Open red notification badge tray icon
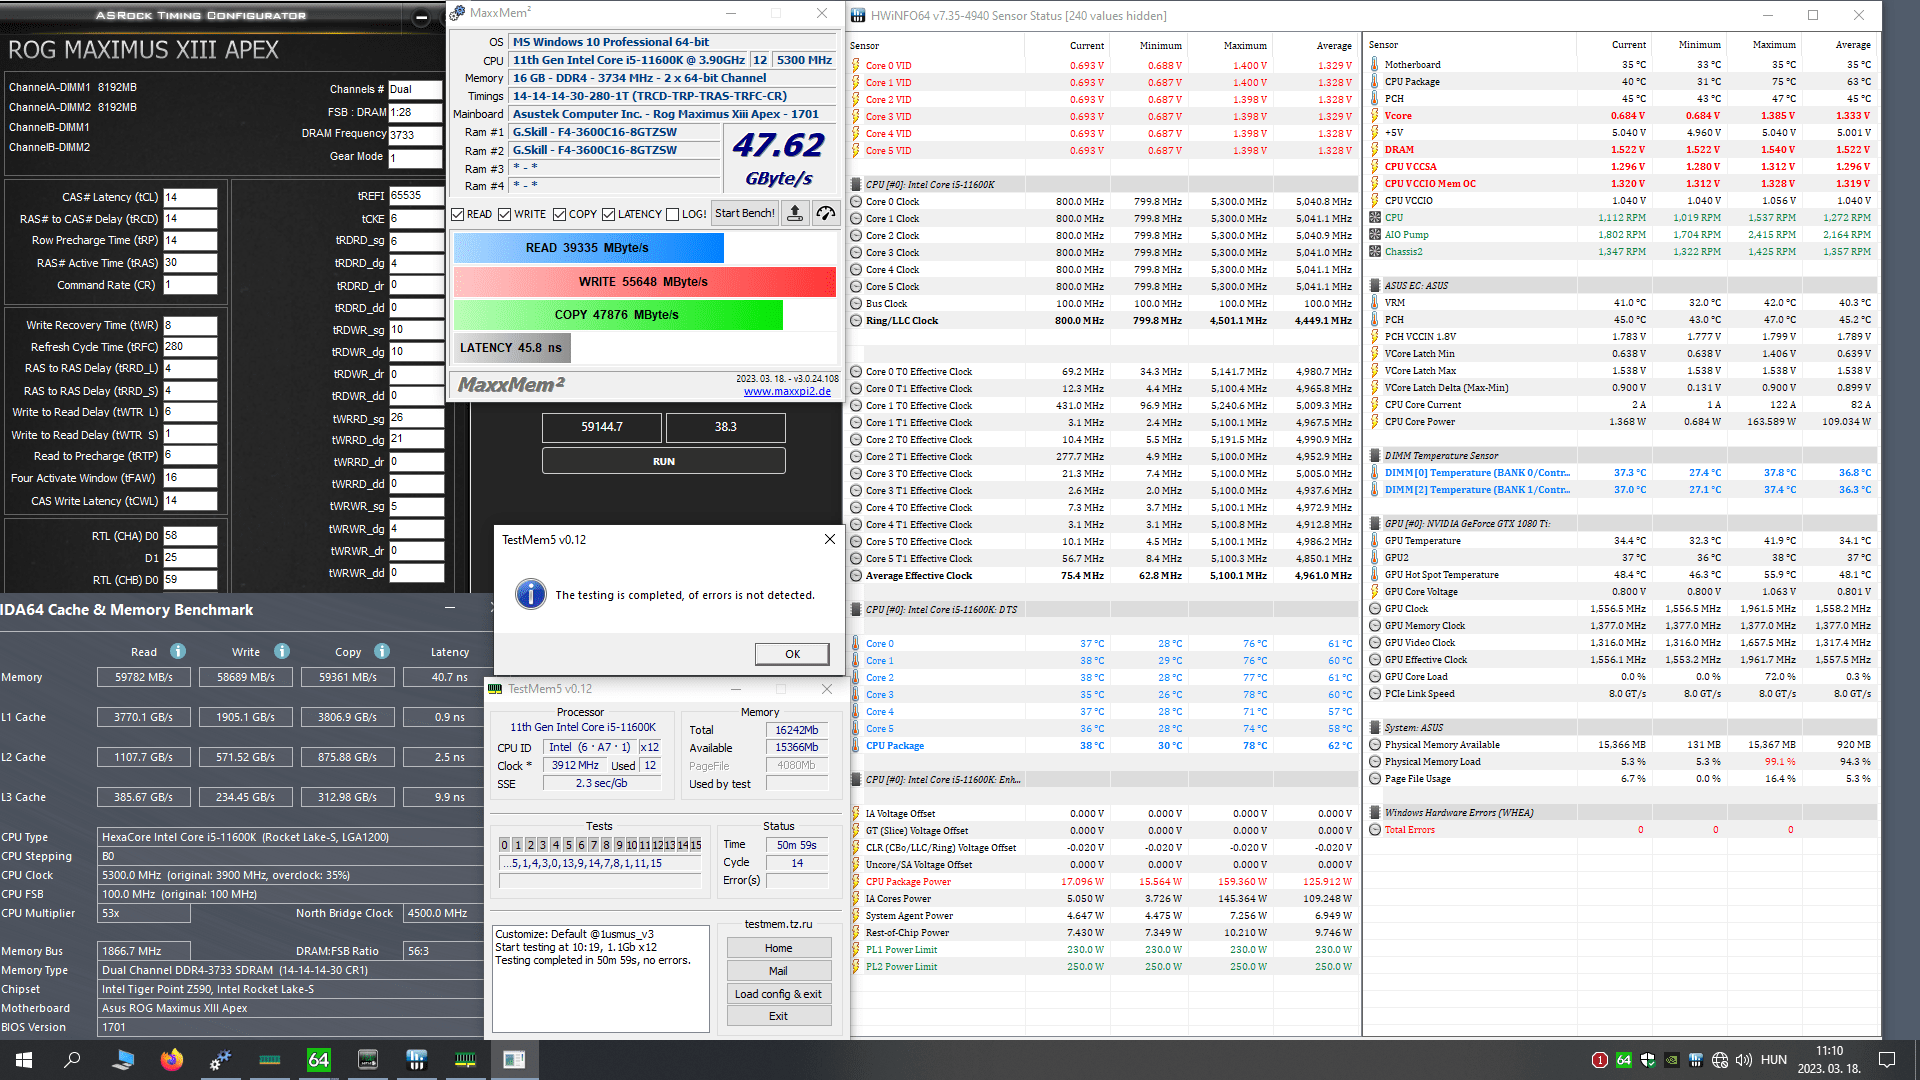The height and width of the screenshot is (1080, 1920). (x=1600, y=1060)
